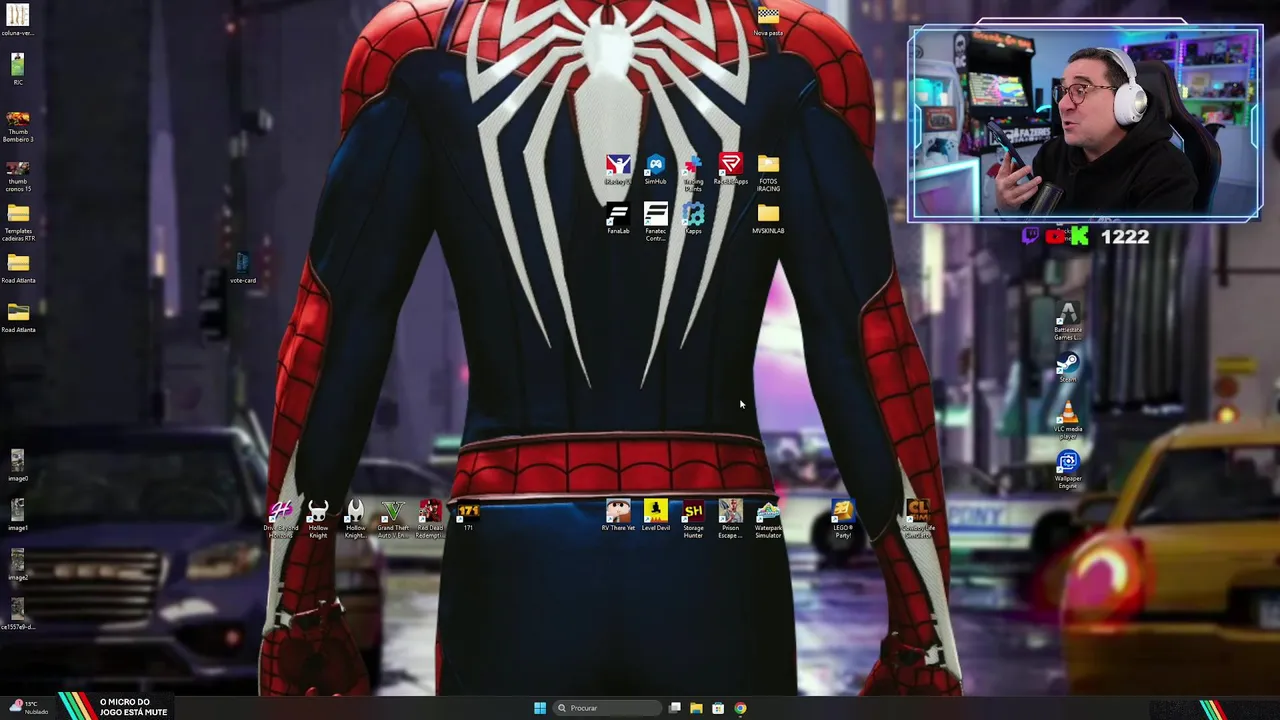This screenshot has width=1280, height=720.
Task: Open the Red Dead Redemption shortcut
Action: coord(430,519)
